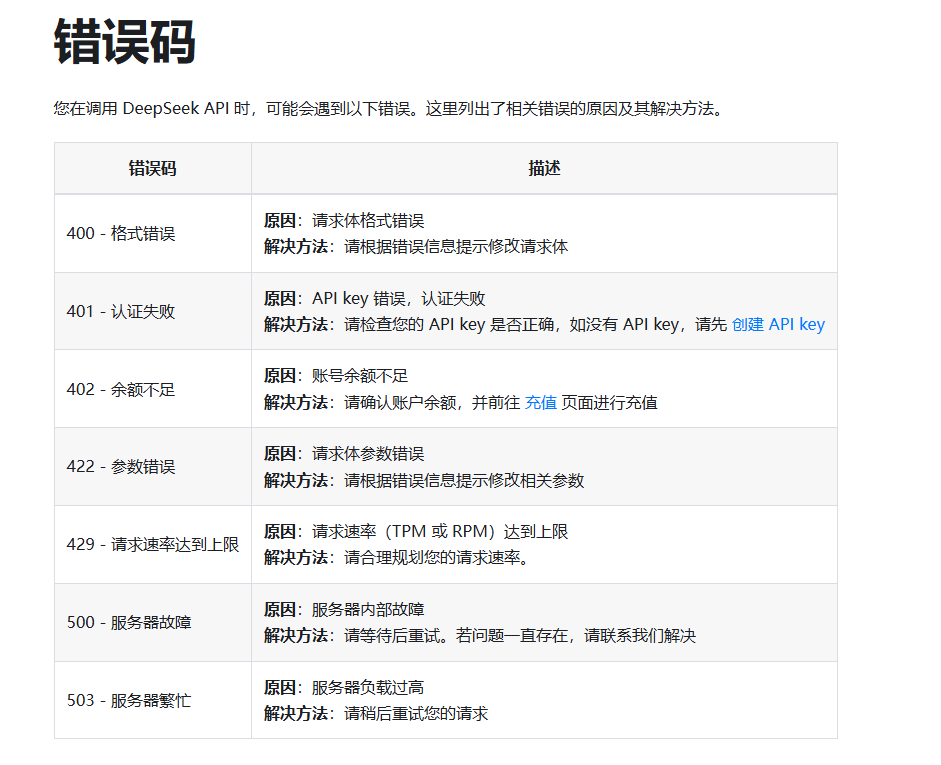Select the 402 - 余额不足 table cell
941x765 pixels.
[x=120, y=389]
